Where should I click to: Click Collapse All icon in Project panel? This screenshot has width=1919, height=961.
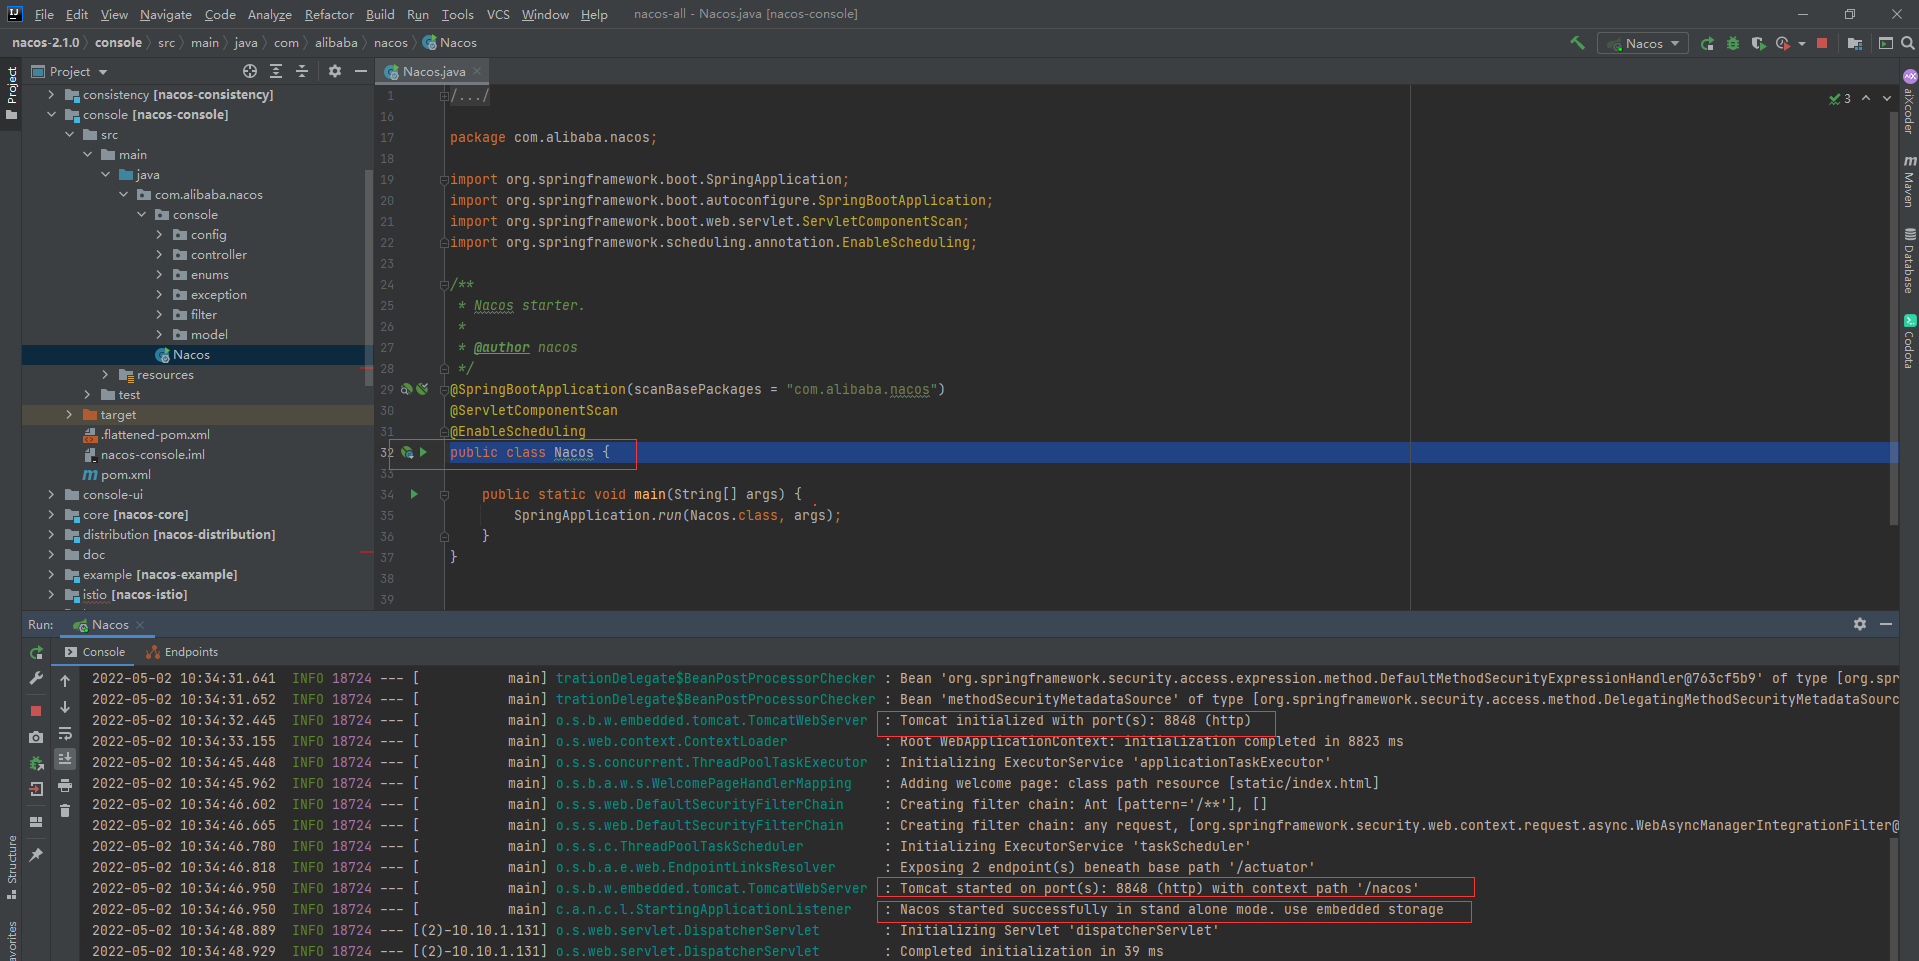[302, 71]
